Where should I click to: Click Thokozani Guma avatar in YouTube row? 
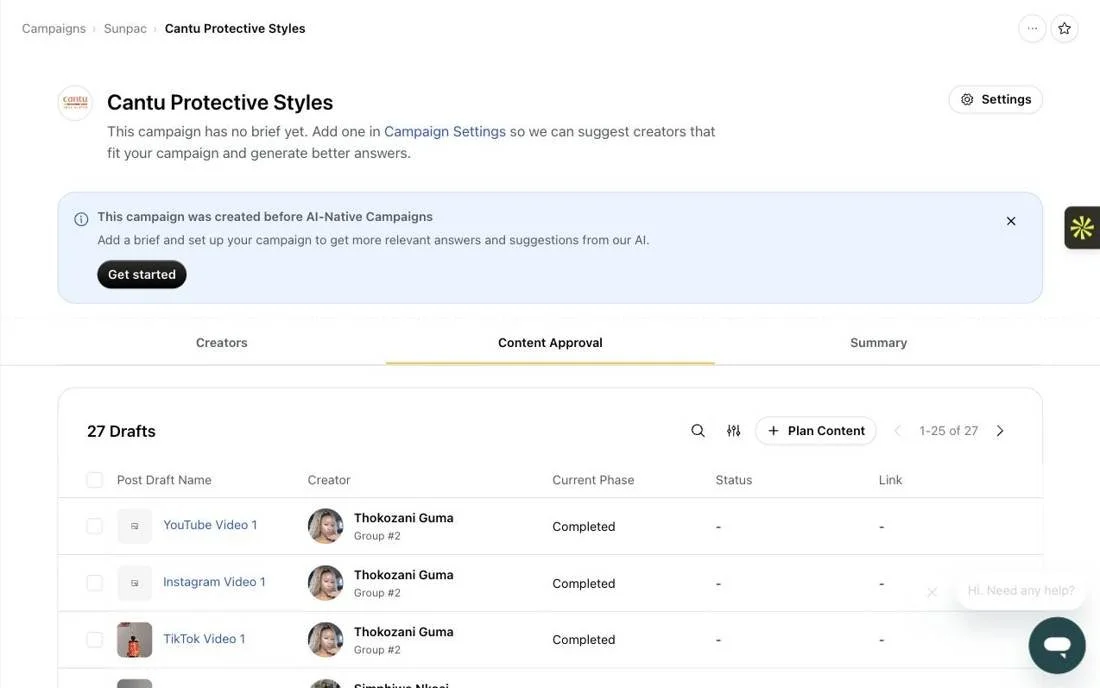[326, 526]
